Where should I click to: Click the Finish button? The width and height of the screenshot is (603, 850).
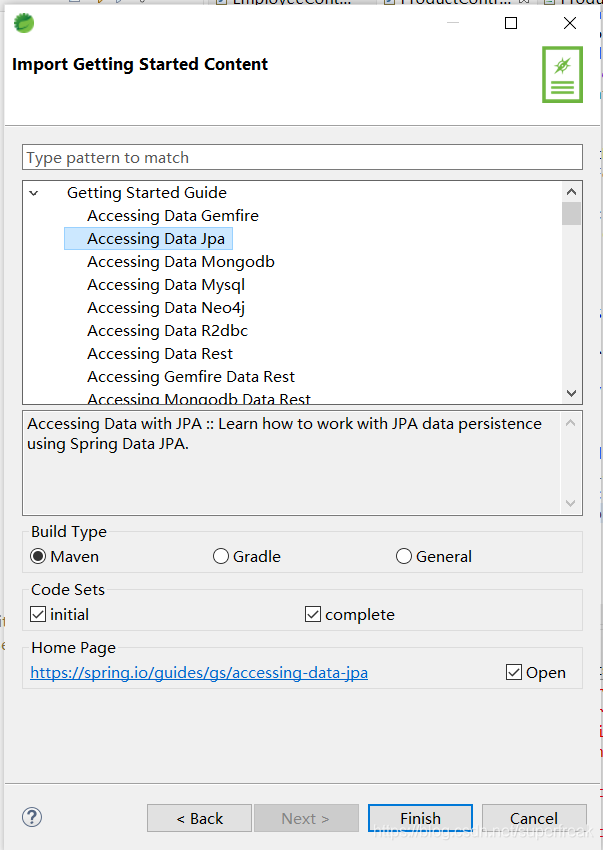point(420,818)
